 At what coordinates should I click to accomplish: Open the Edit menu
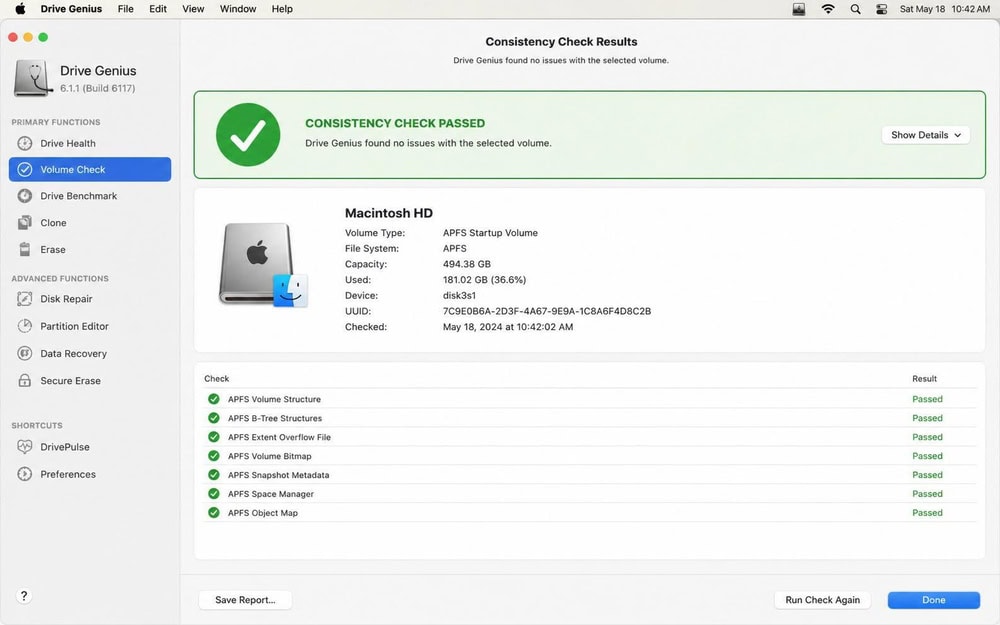click(x=158, y=9)
